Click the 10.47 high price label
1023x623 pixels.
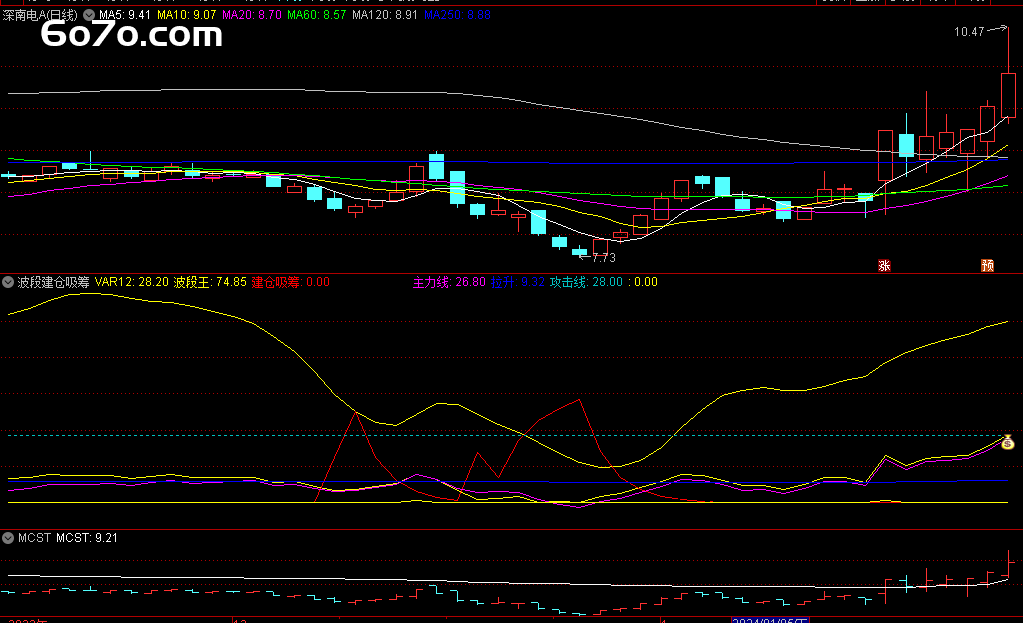pyautogui.click(x=969, y=32)
